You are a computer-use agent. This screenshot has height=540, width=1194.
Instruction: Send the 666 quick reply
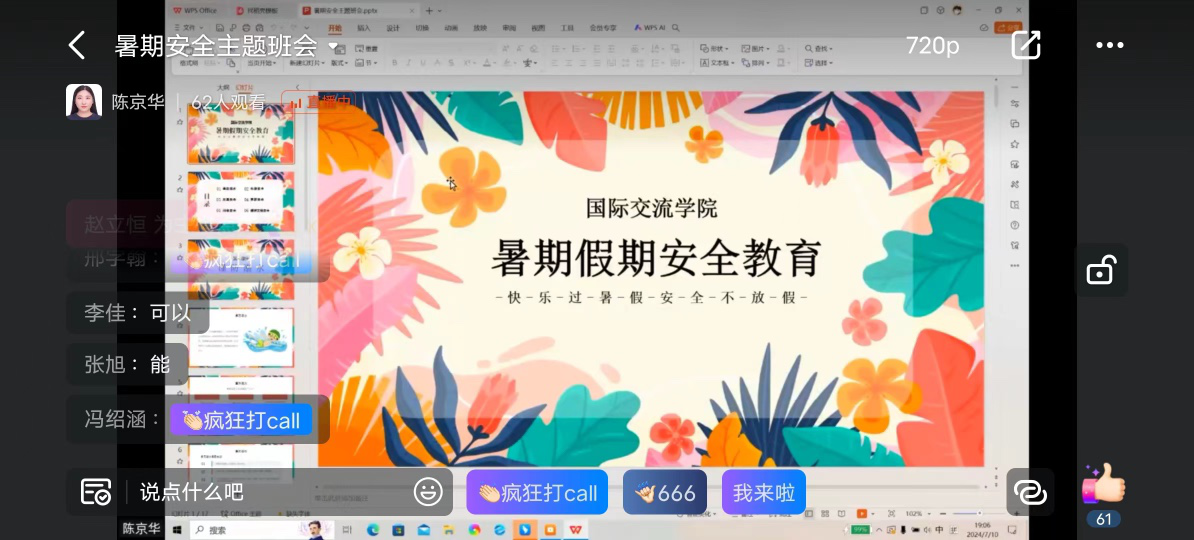[665, 492]
